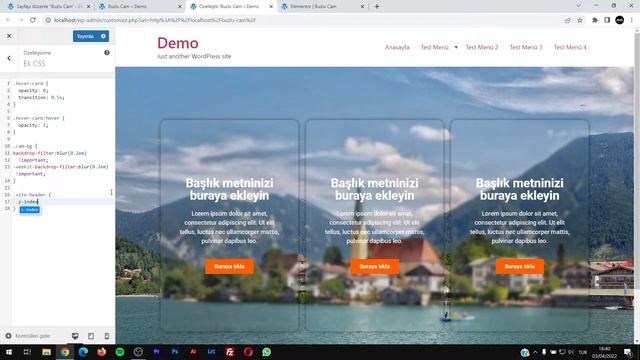Open the Demo site title link
Viewport: 640px width, 360px height.
pyautogui.click(x=178, y=43)
